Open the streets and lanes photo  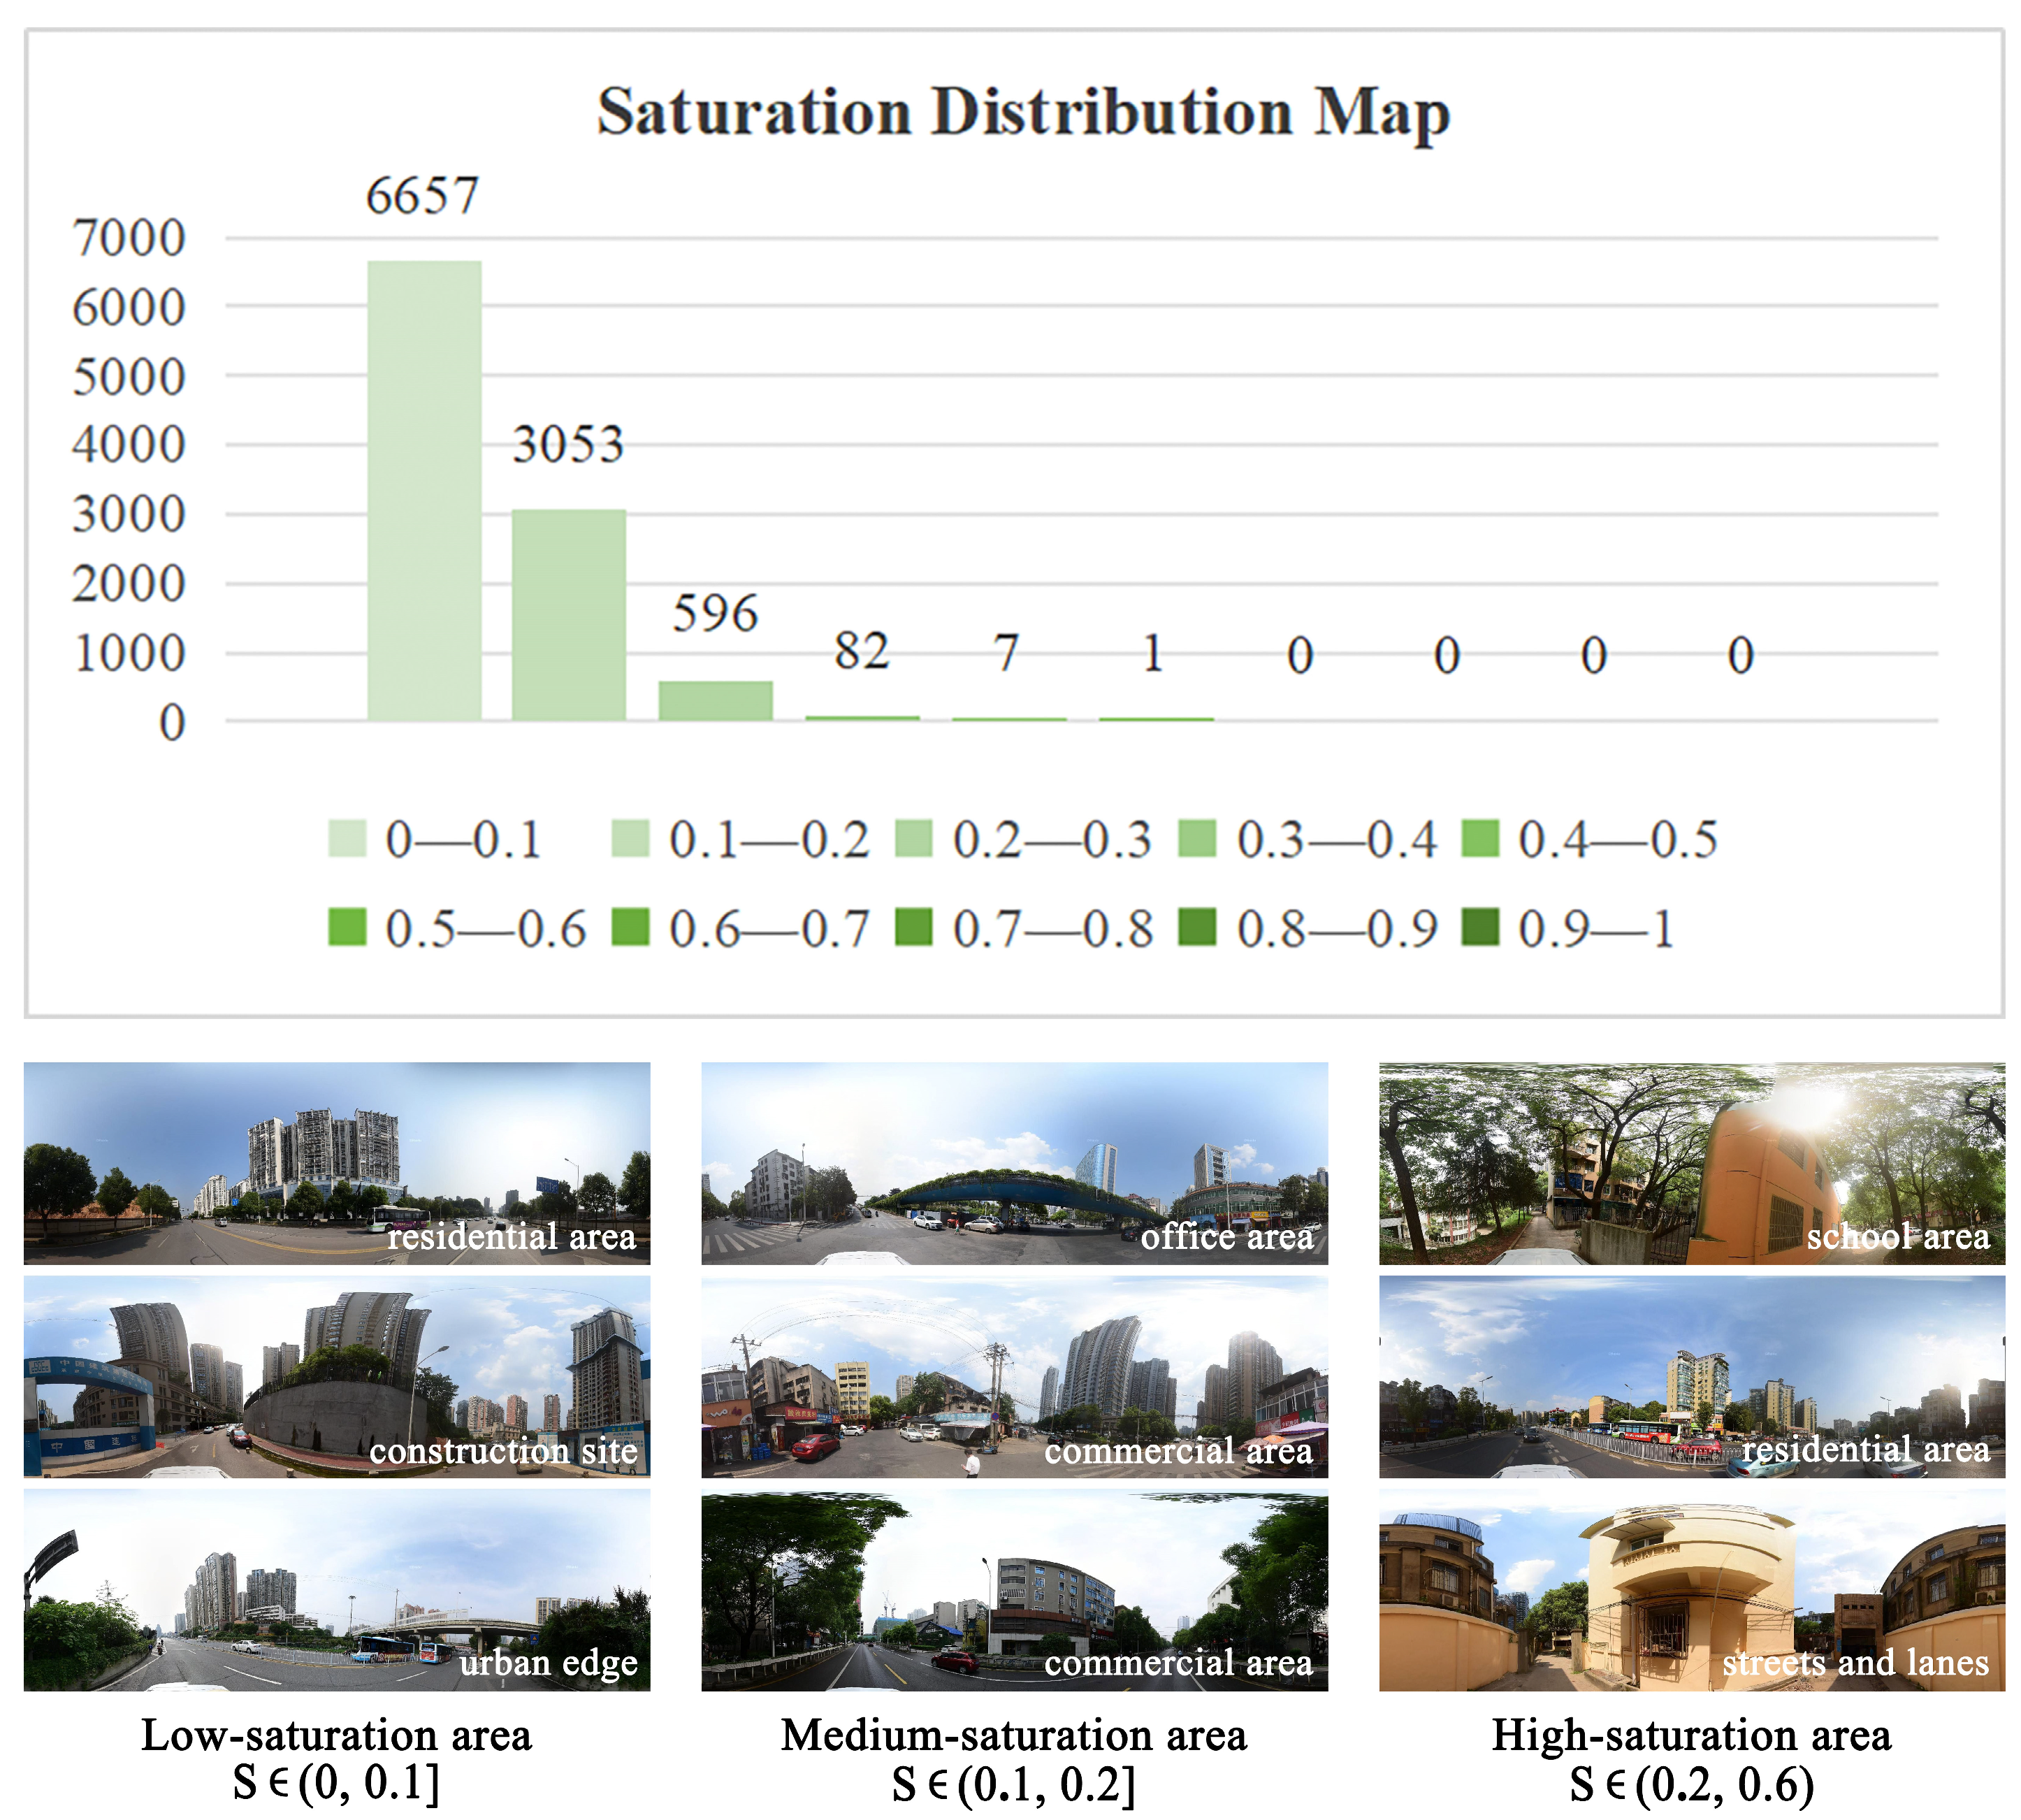(1691, 1589)
